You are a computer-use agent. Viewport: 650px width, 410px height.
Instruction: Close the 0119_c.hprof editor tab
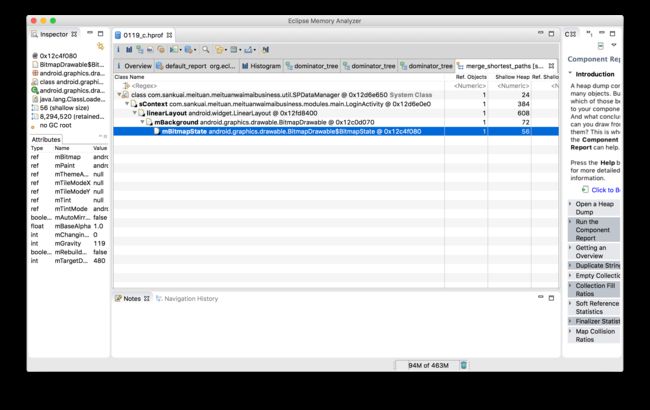pyautogui.click(x=169, y=35)
